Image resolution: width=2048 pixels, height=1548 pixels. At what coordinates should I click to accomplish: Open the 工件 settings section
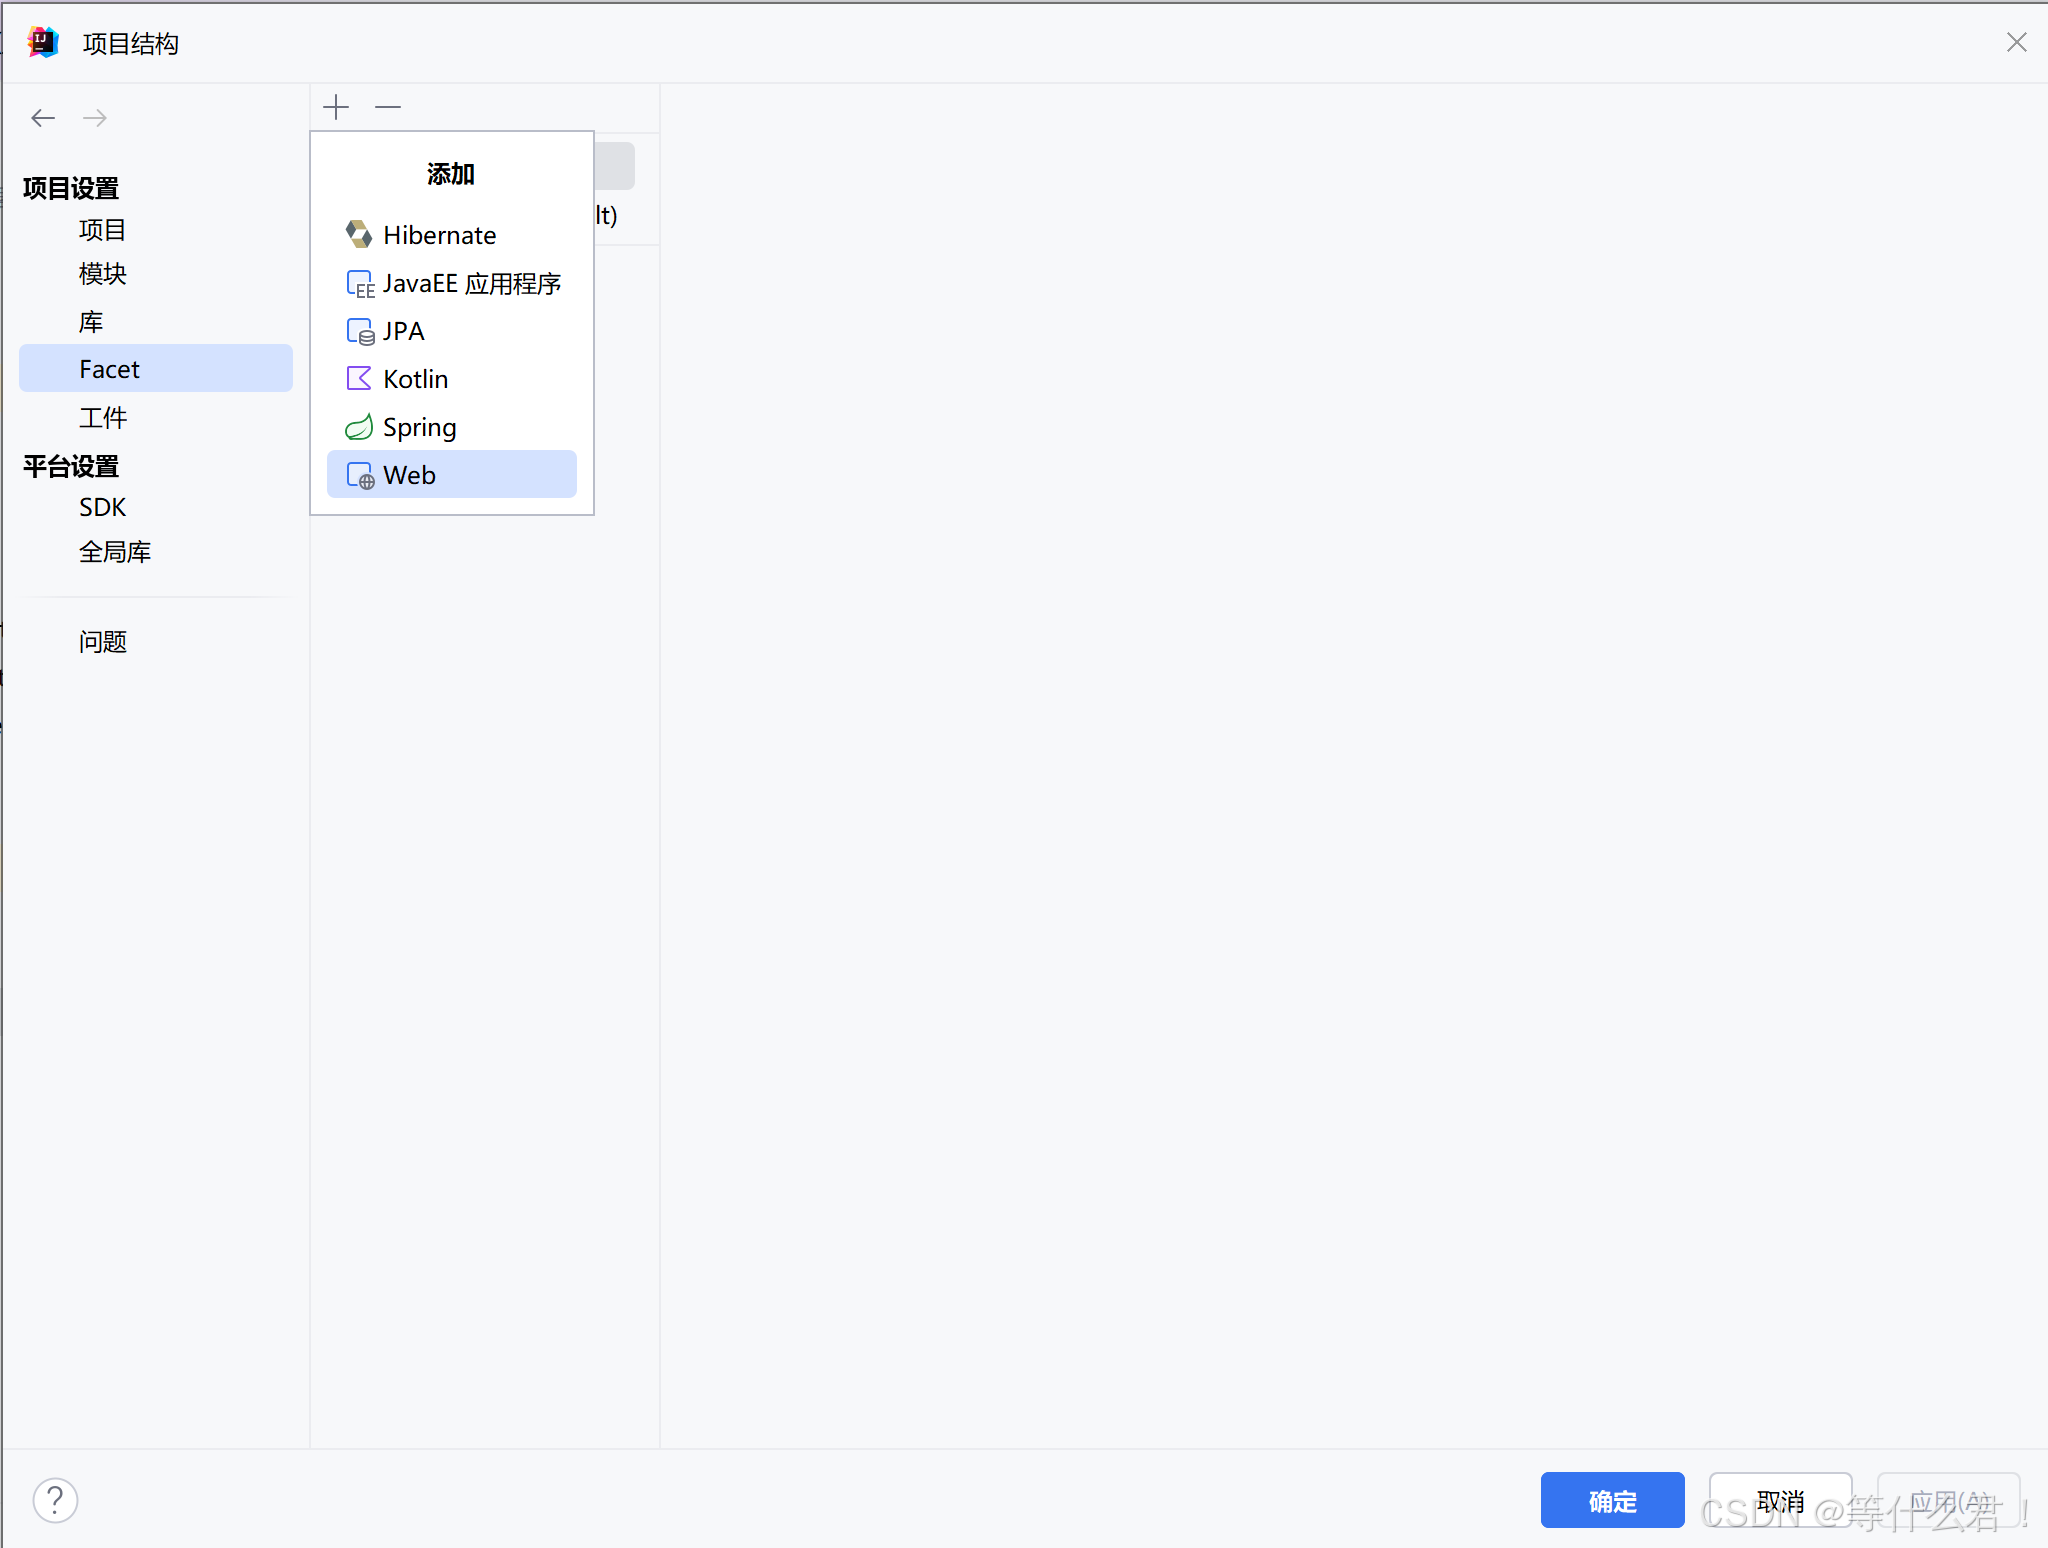click(x=103, y=418)
